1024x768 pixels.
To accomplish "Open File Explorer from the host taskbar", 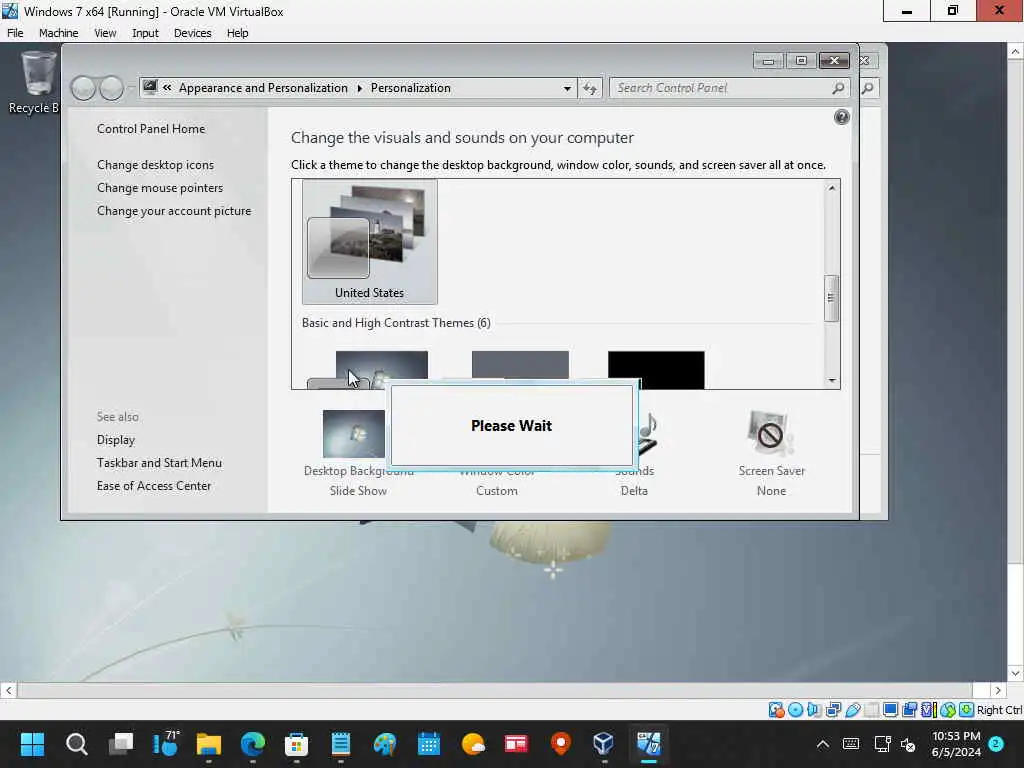I will (208, 744).
